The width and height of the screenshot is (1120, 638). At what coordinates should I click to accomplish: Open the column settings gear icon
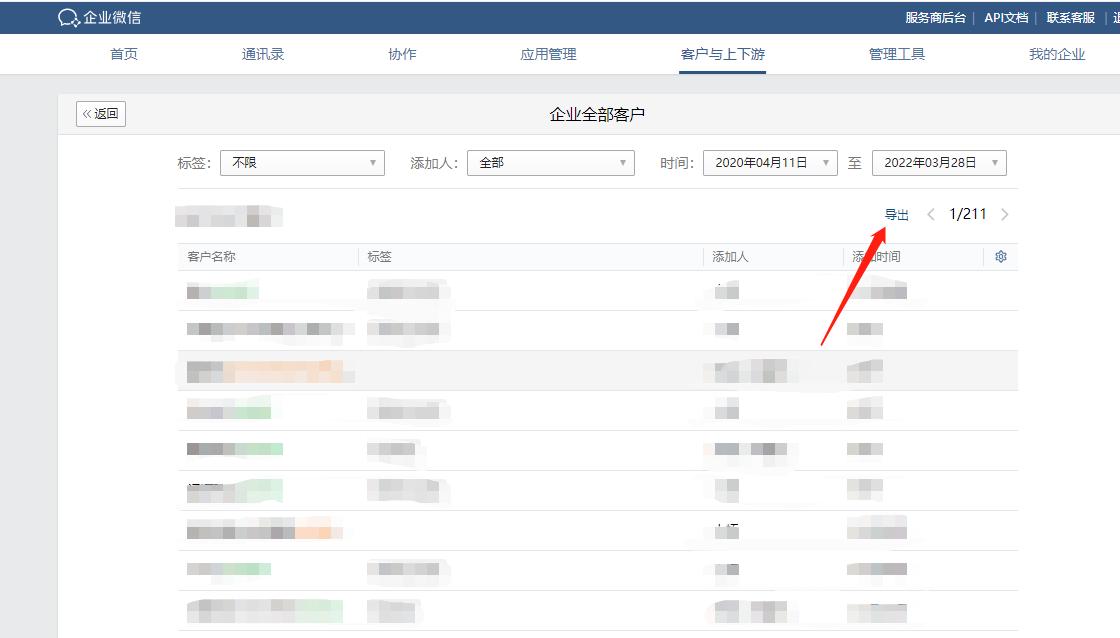pyautogui.click(x=1001, y=257)
